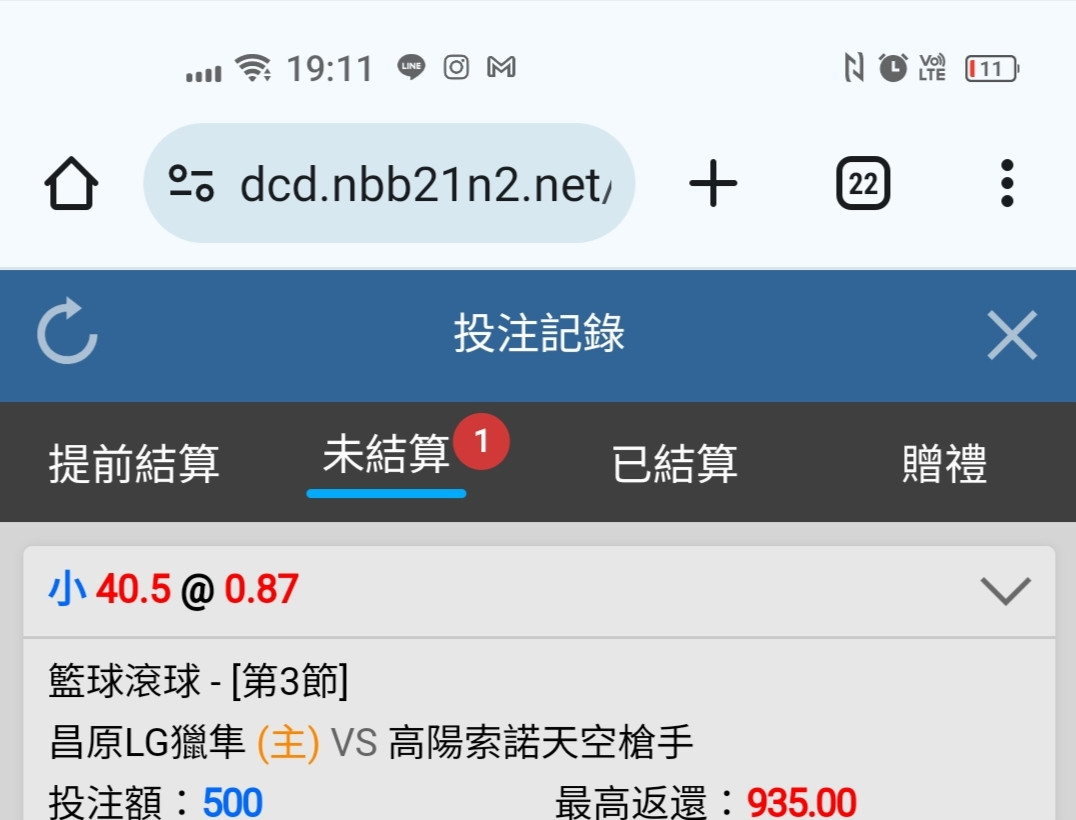Tap the dcd.nbb21n2.net address bar
The height and width of the screenshot is (820, 1076).
pos(389,183)
